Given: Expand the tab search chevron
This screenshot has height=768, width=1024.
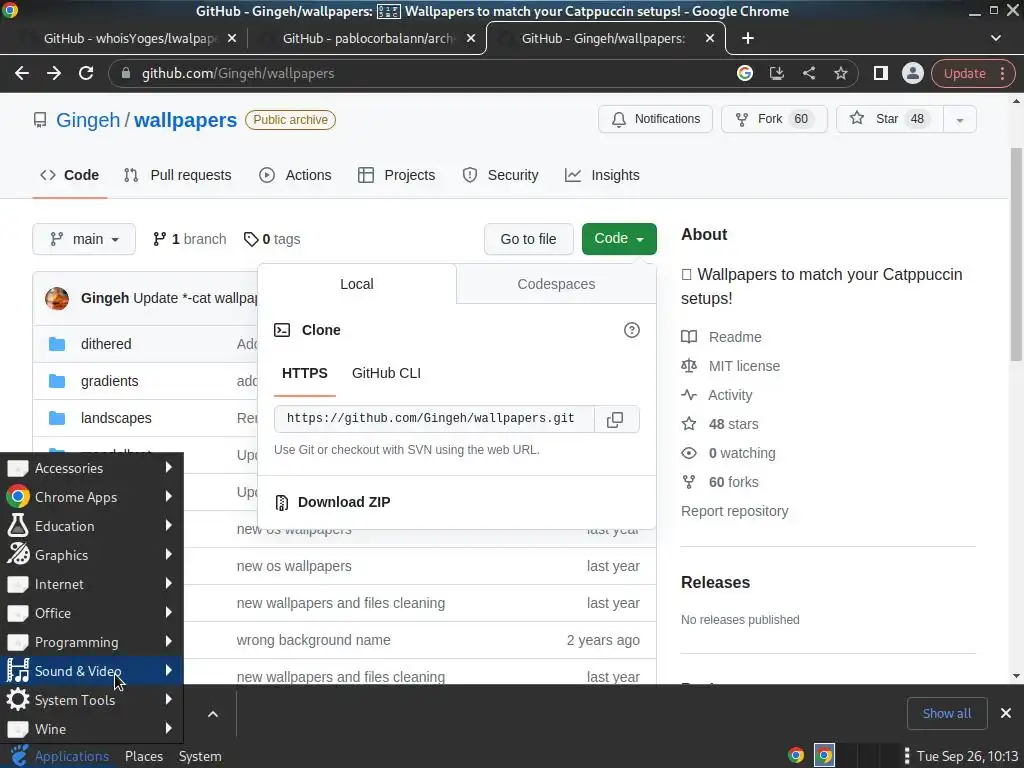Looking at the screenshot, I should [x=996, y=39].
